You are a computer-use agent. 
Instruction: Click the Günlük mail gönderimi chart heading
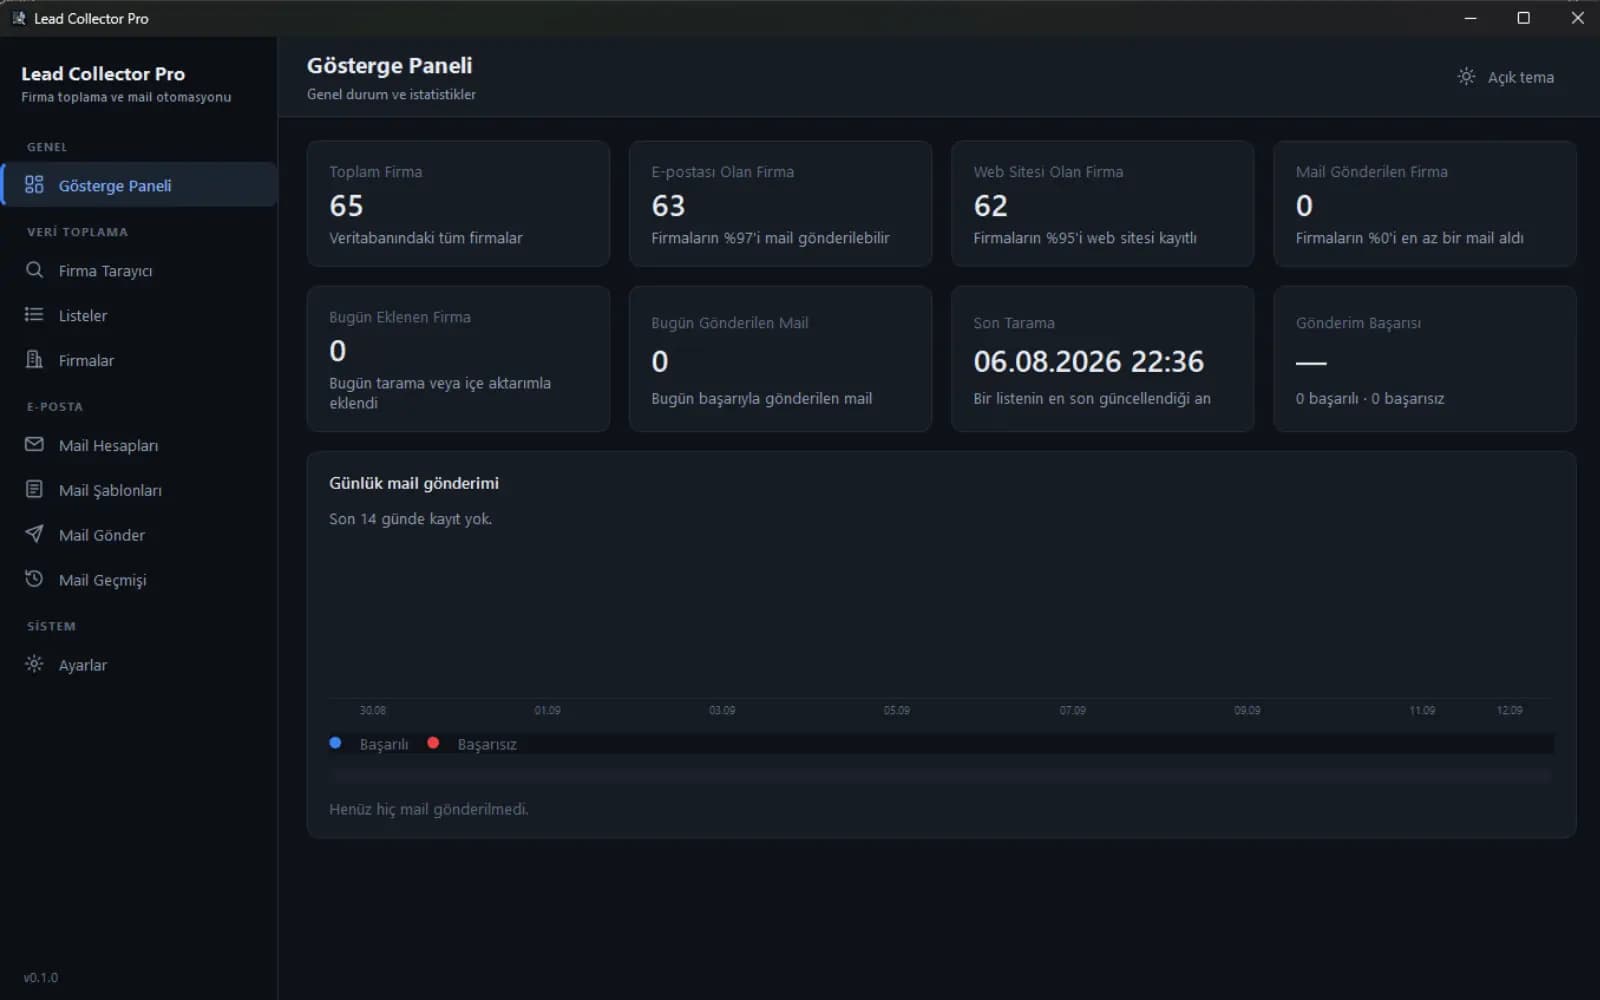[x=414, y=483]
